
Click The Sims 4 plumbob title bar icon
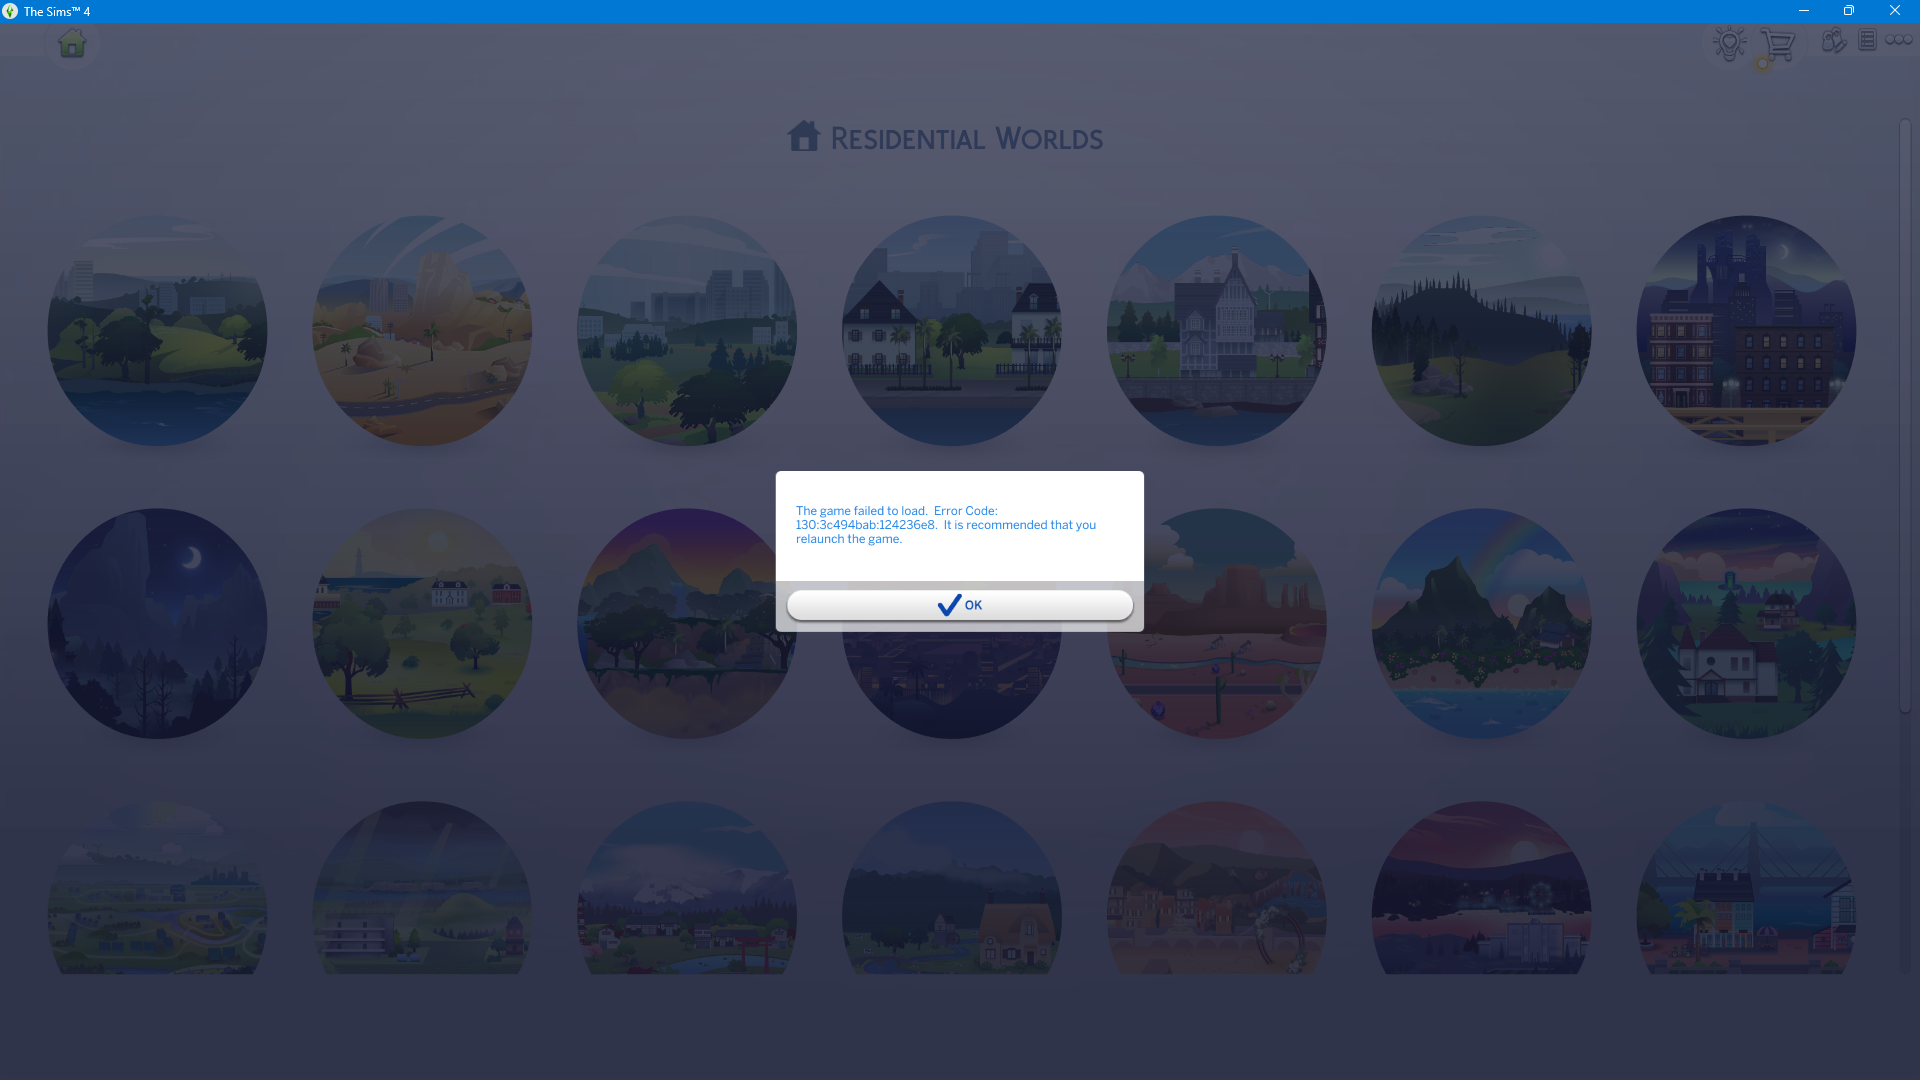tap(10, 11)
